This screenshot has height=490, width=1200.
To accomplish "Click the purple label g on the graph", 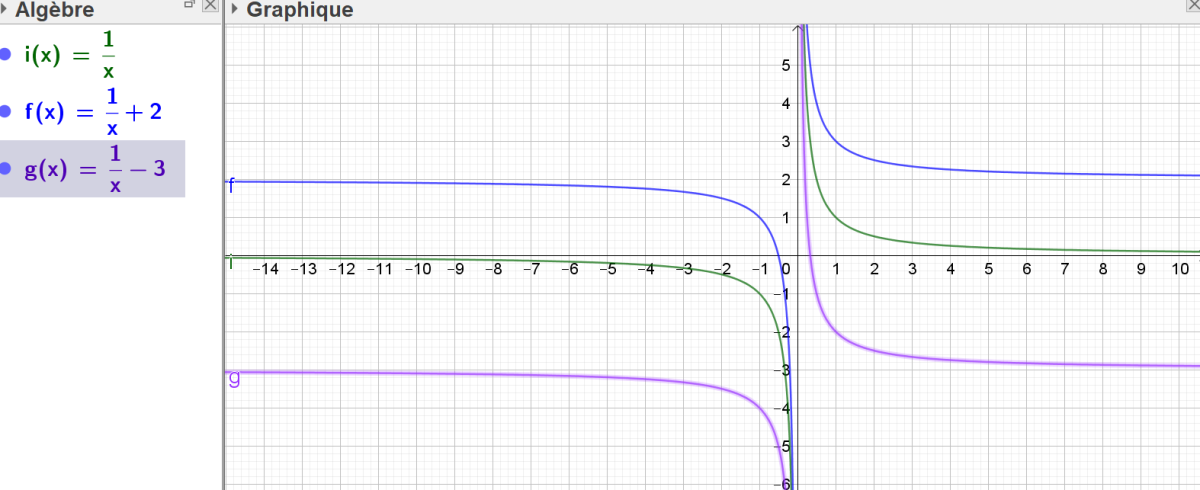I will pos(234,378).
